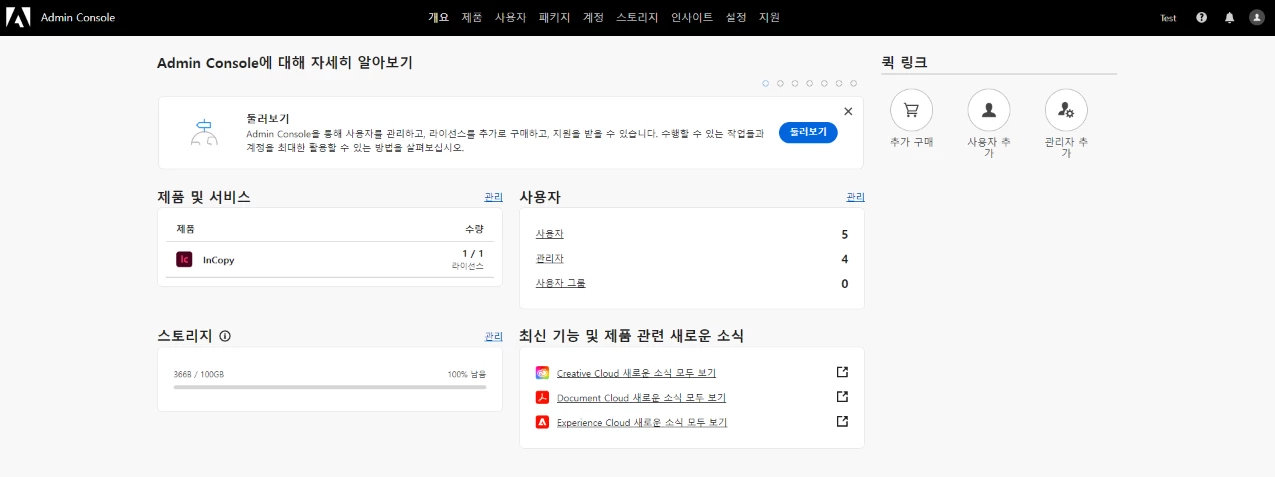
Task: Open the 사용자 link showing count 5
Action: coord(549,234)
